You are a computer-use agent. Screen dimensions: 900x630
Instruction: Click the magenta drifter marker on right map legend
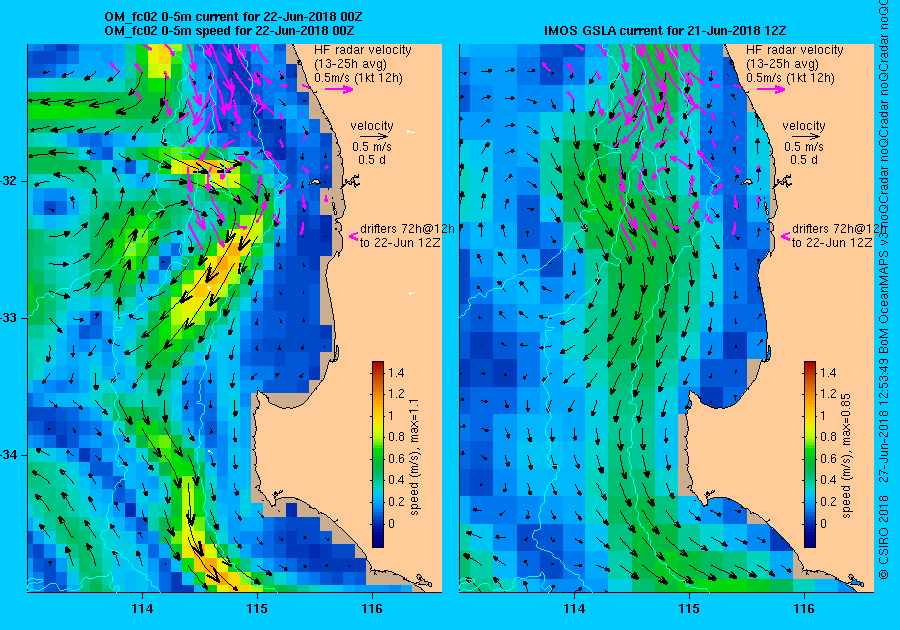786,236
